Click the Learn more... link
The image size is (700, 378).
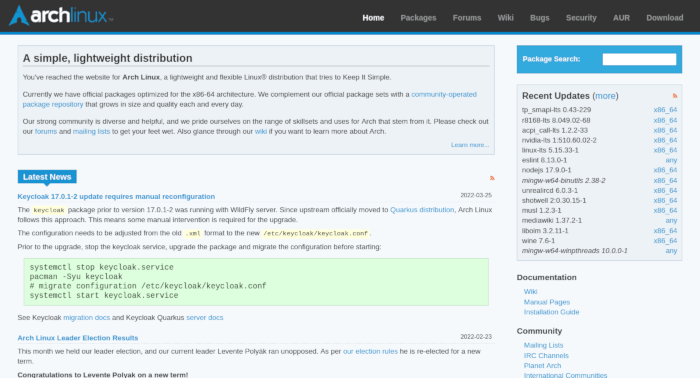pyautogui.click(x=470, y=145)
